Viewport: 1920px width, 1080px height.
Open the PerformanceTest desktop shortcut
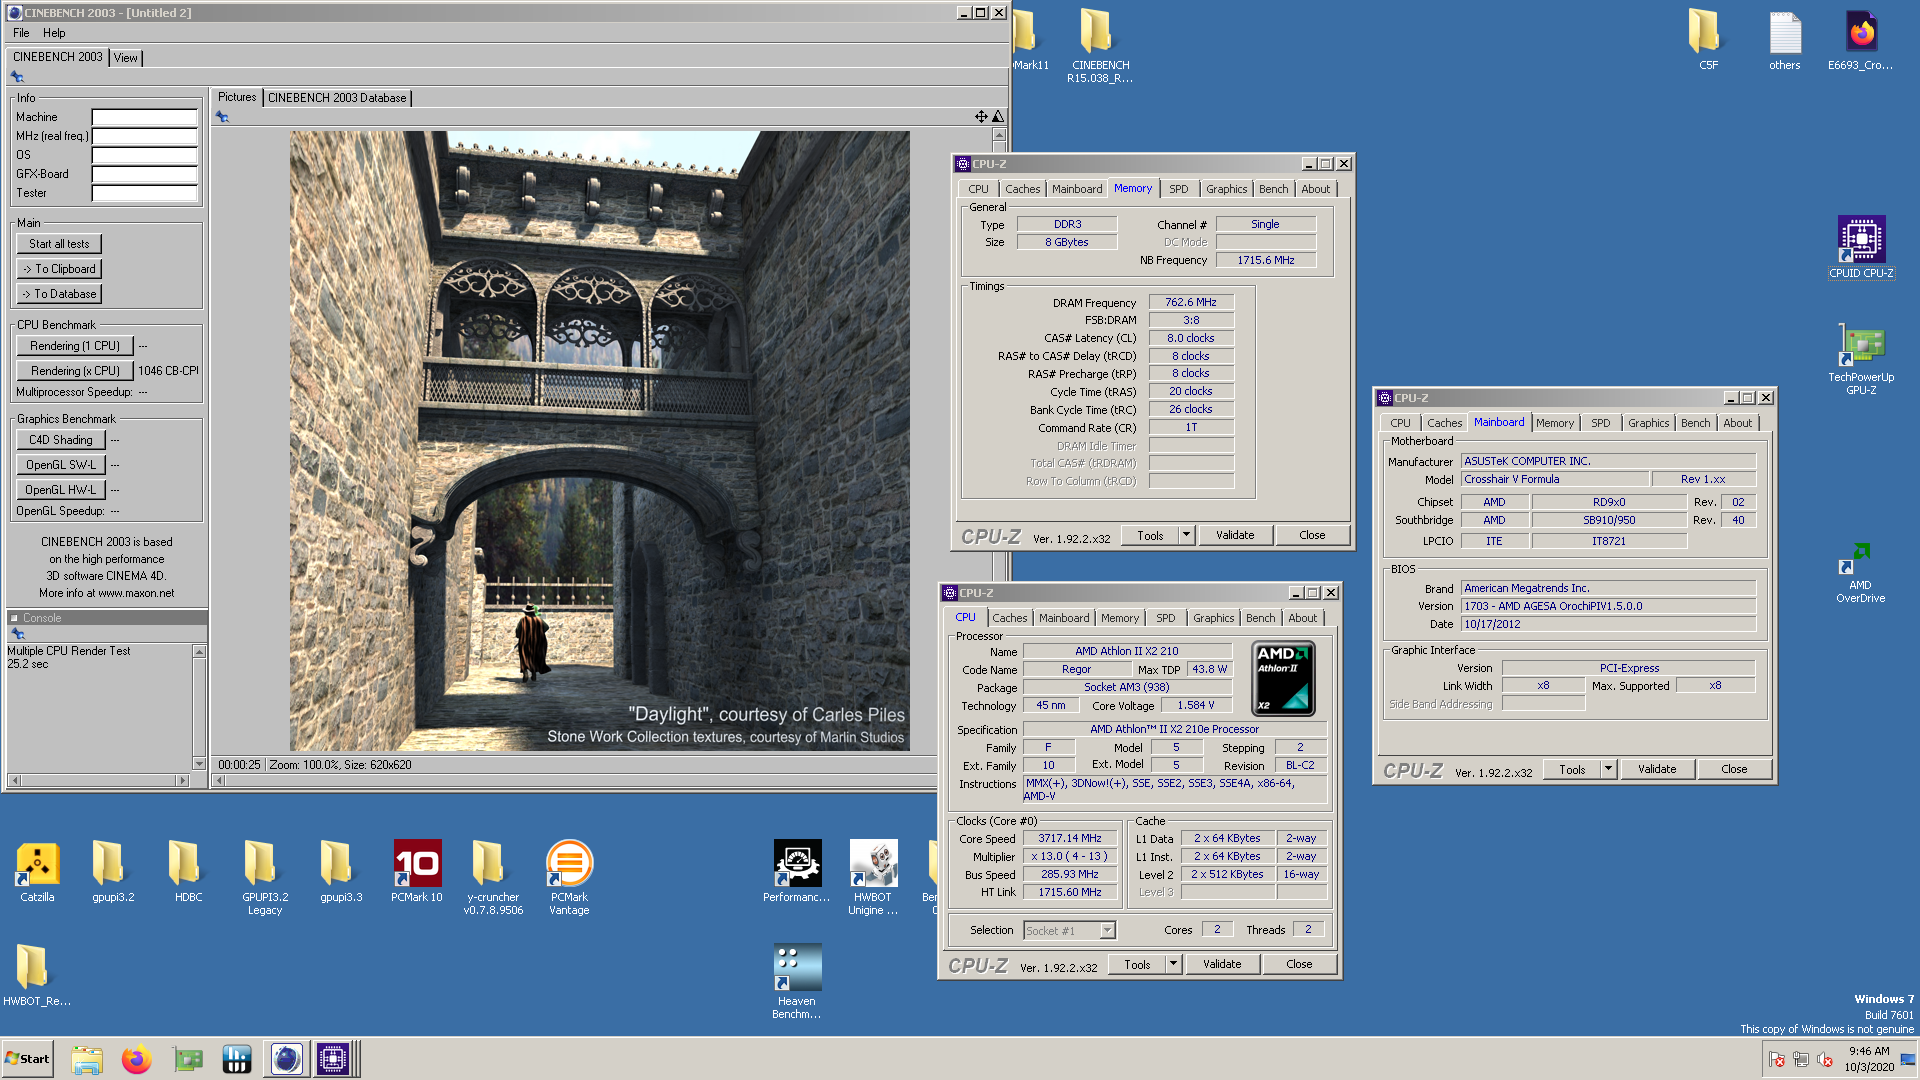click(x=797, y=870)
